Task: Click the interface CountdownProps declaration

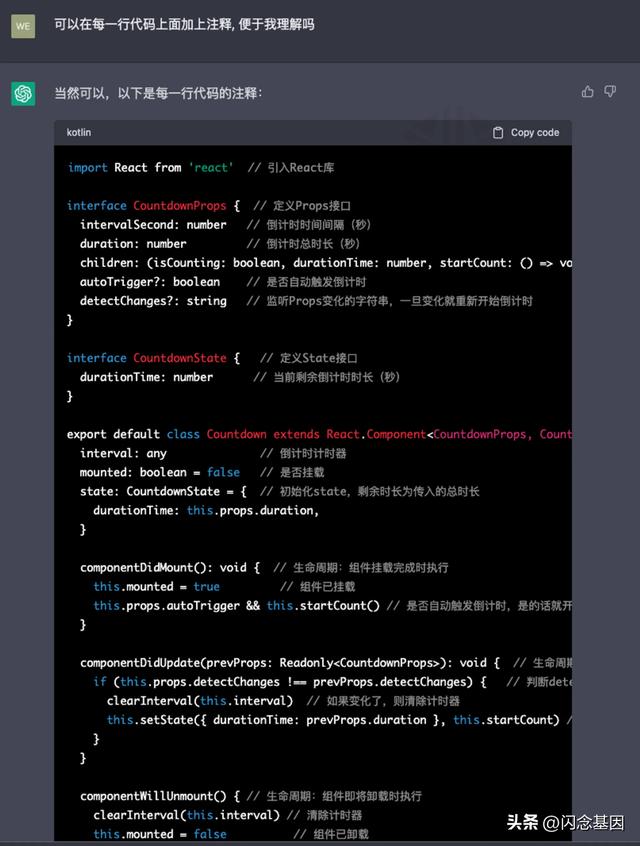Action: 153,205
